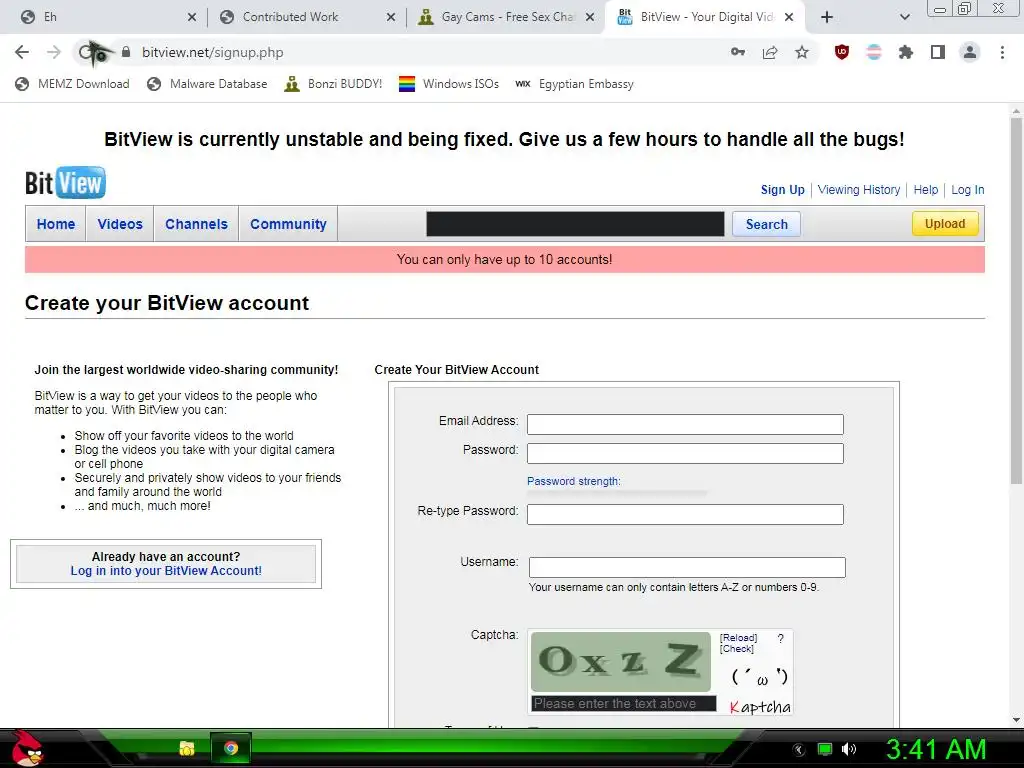Open the Chrome three-dot menu
Viewport: 1024px width, 768px height.
(x=1002, y=52)
